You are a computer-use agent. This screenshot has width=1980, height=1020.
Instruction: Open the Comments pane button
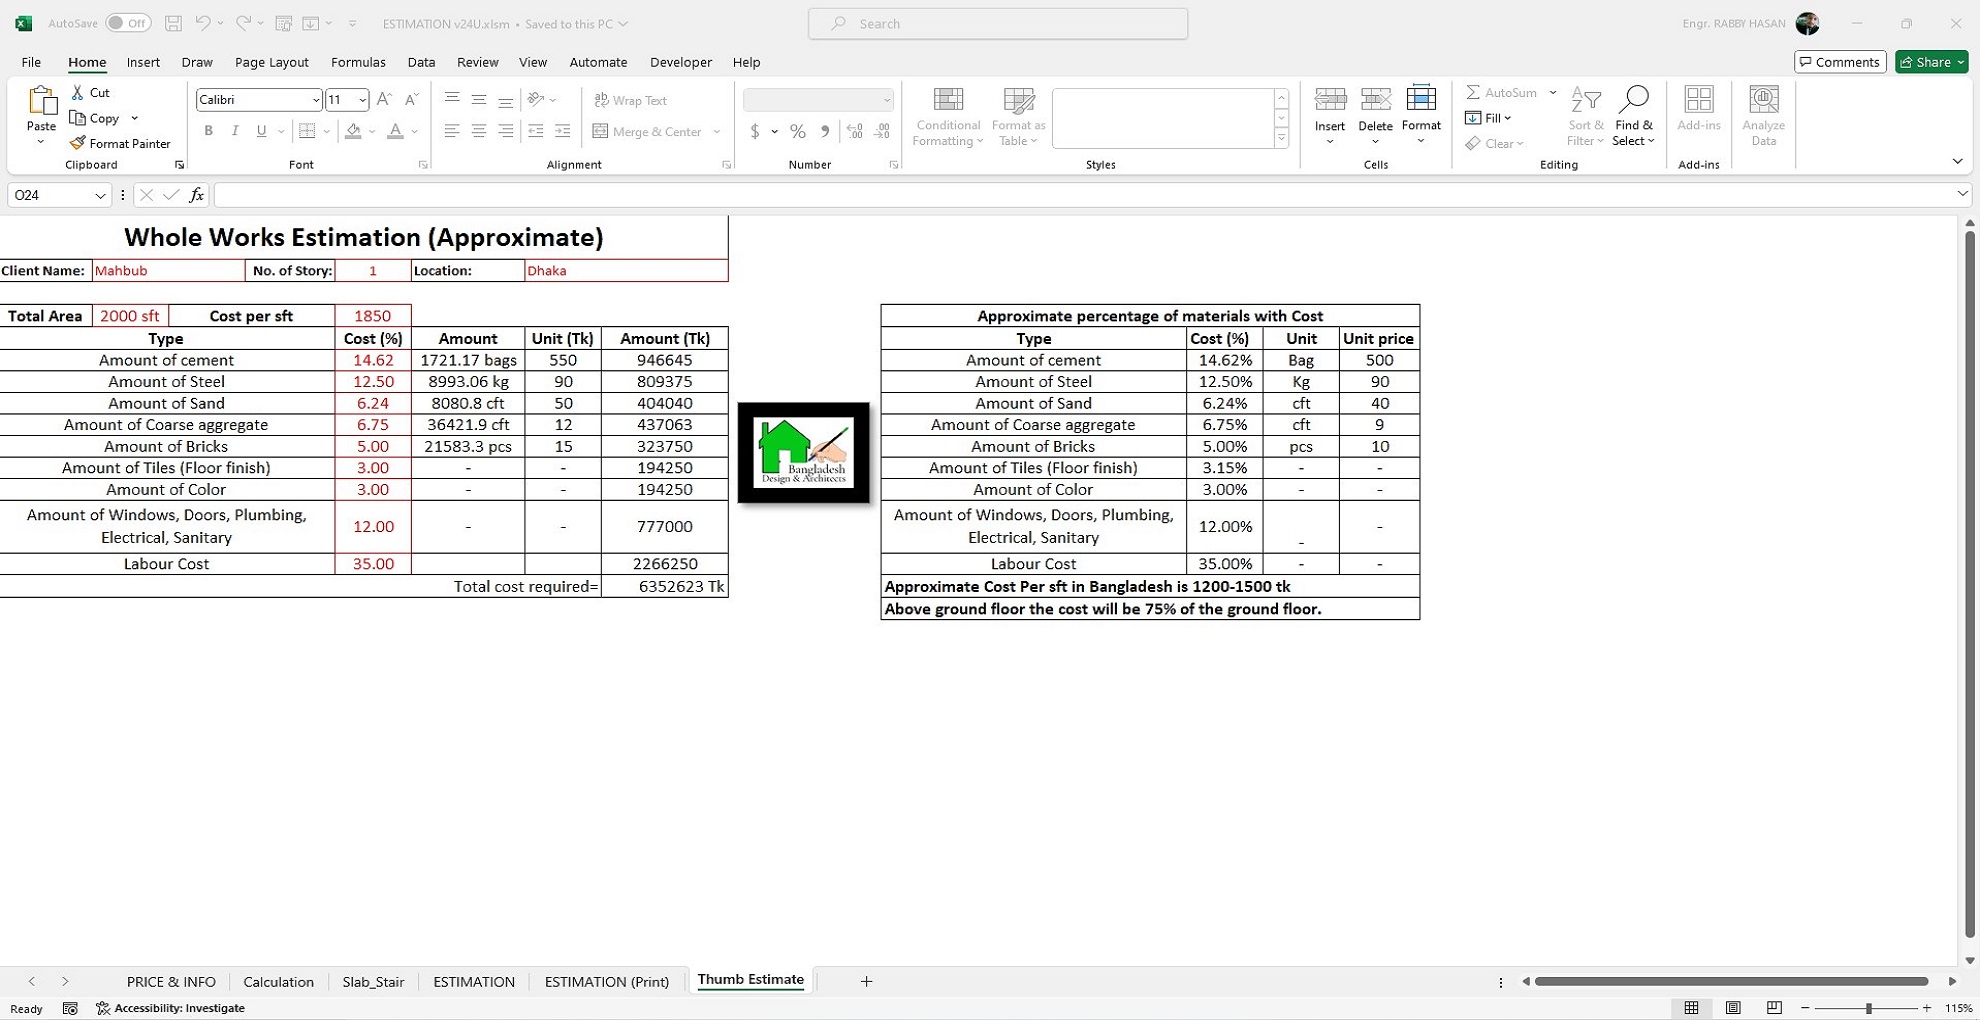[x=1840, y=62]
